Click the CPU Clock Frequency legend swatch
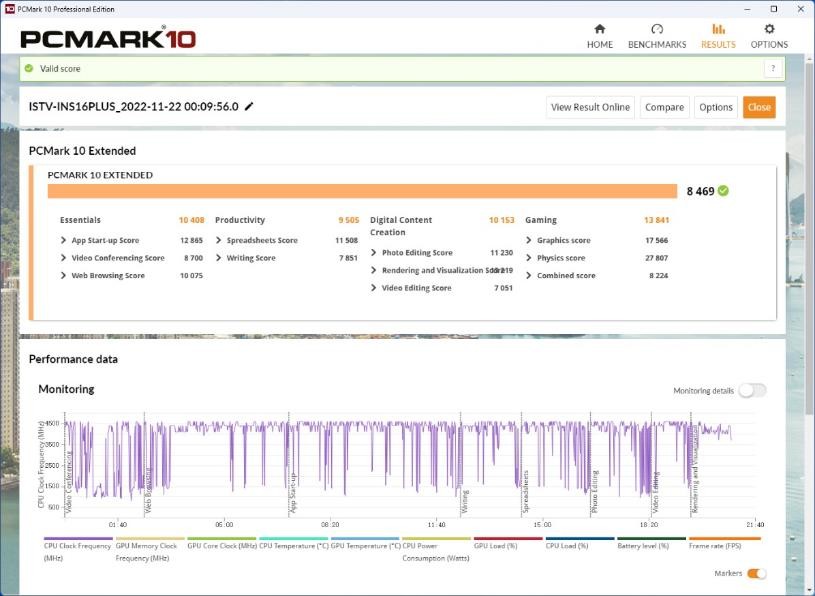 77,538
